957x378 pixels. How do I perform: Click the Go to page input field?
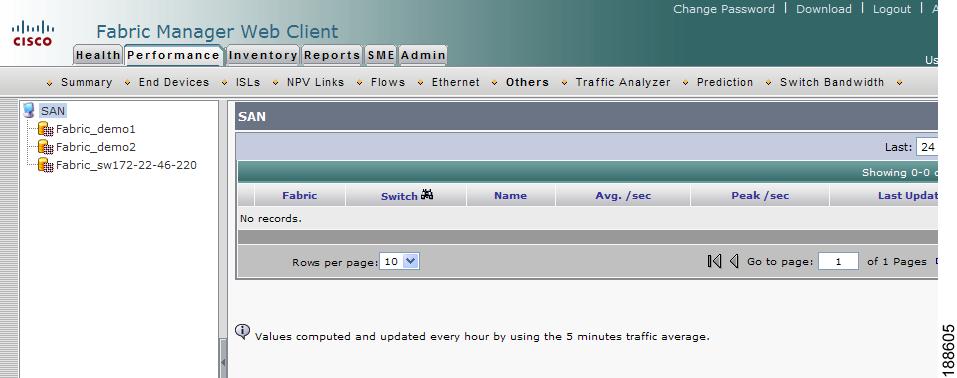tap(838, 261)
